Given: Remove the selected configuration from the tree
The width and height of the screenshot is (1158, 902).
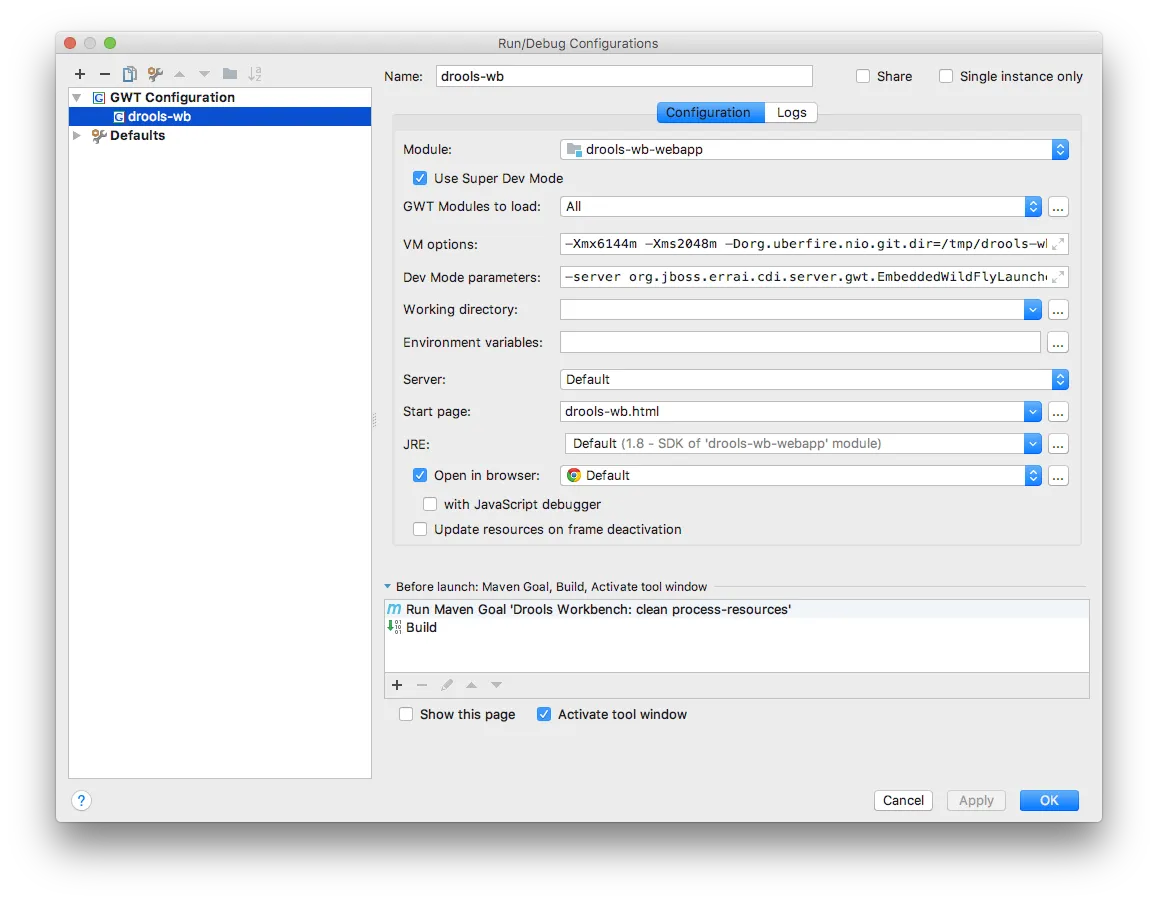Looking at the screenshot, I should tap(105, 74).
